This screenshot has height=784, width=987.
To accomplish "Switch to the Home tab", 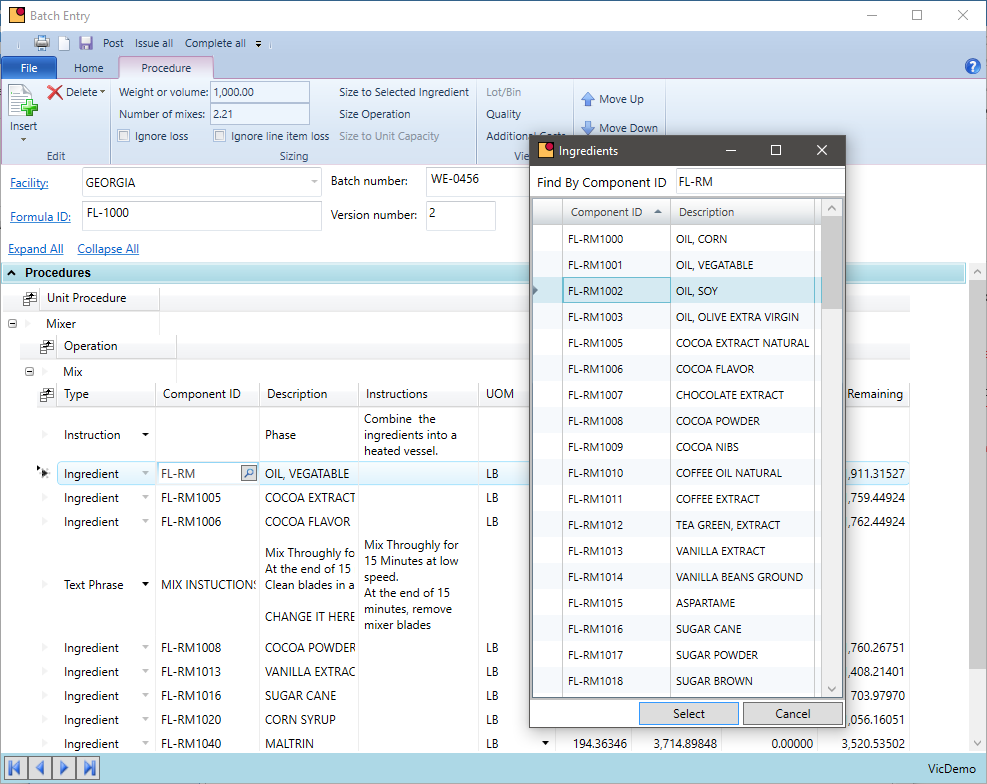I will pyautogui.click(x=88, y=68).
